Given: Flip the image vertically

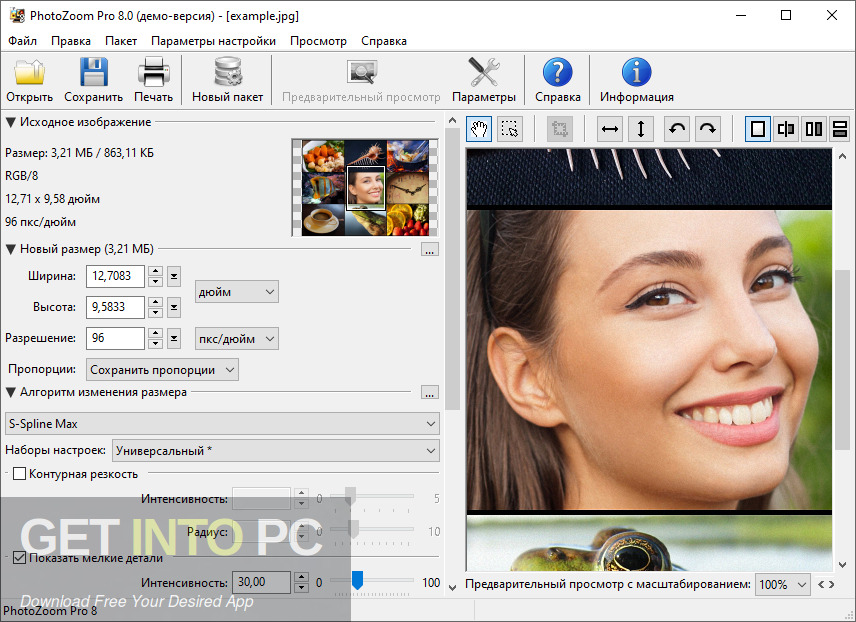Looking at the screenshot, I should click(x=641, y=129).
